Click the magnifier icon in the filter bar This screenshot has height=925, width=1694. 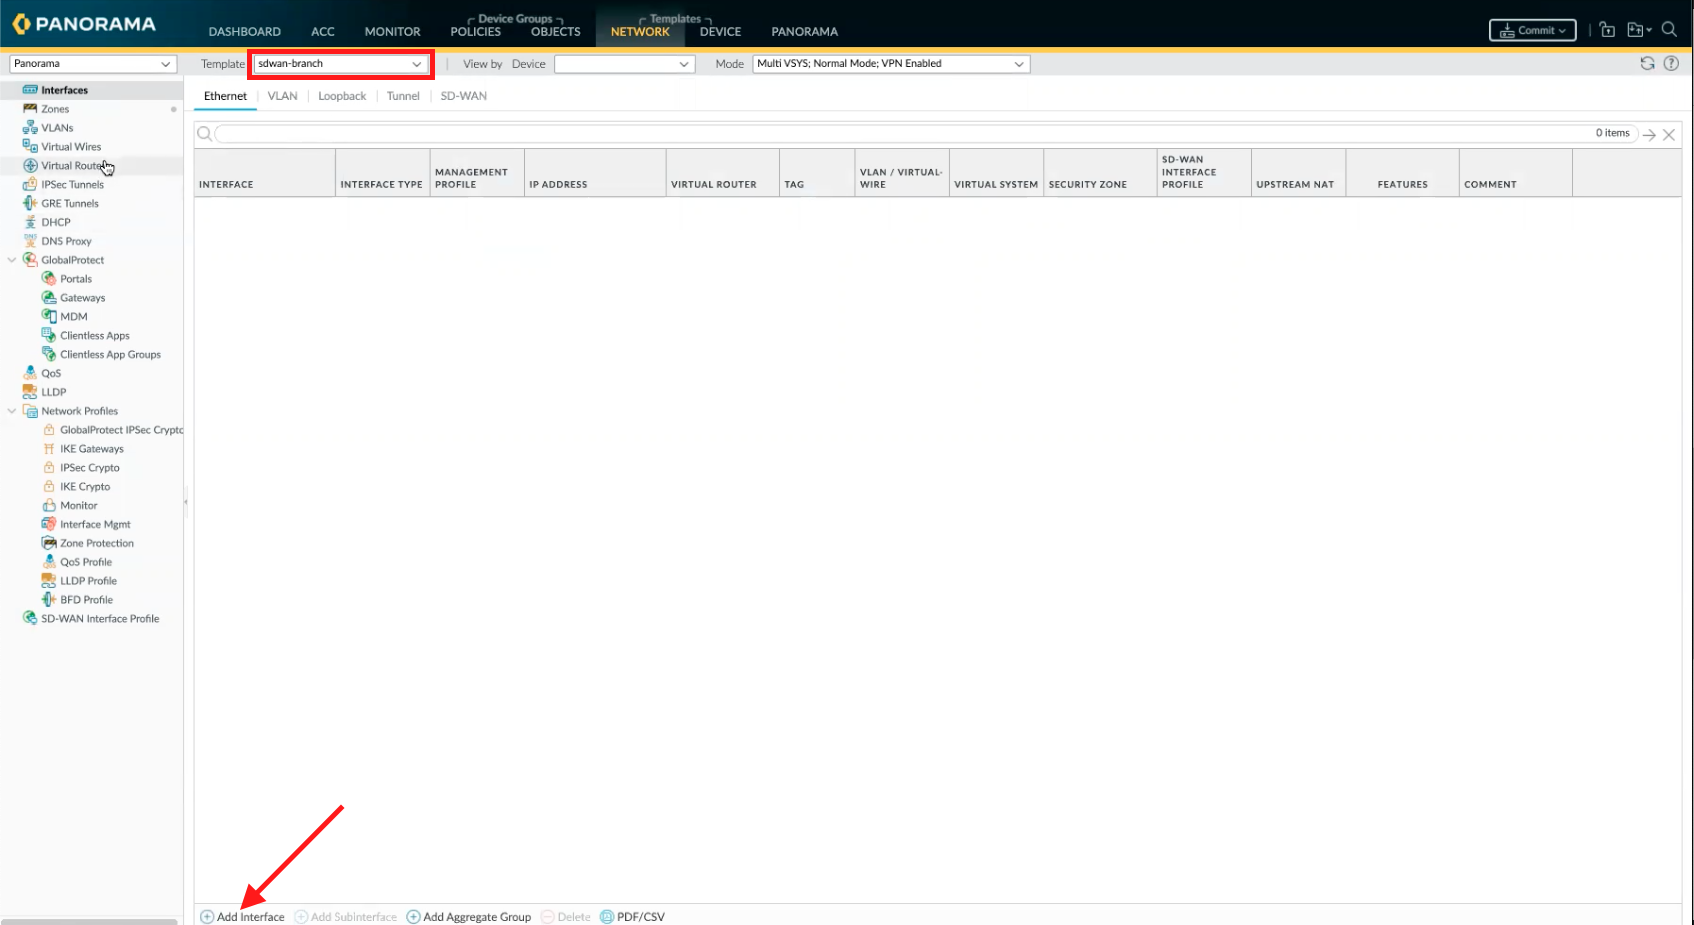tap(204, 133)
